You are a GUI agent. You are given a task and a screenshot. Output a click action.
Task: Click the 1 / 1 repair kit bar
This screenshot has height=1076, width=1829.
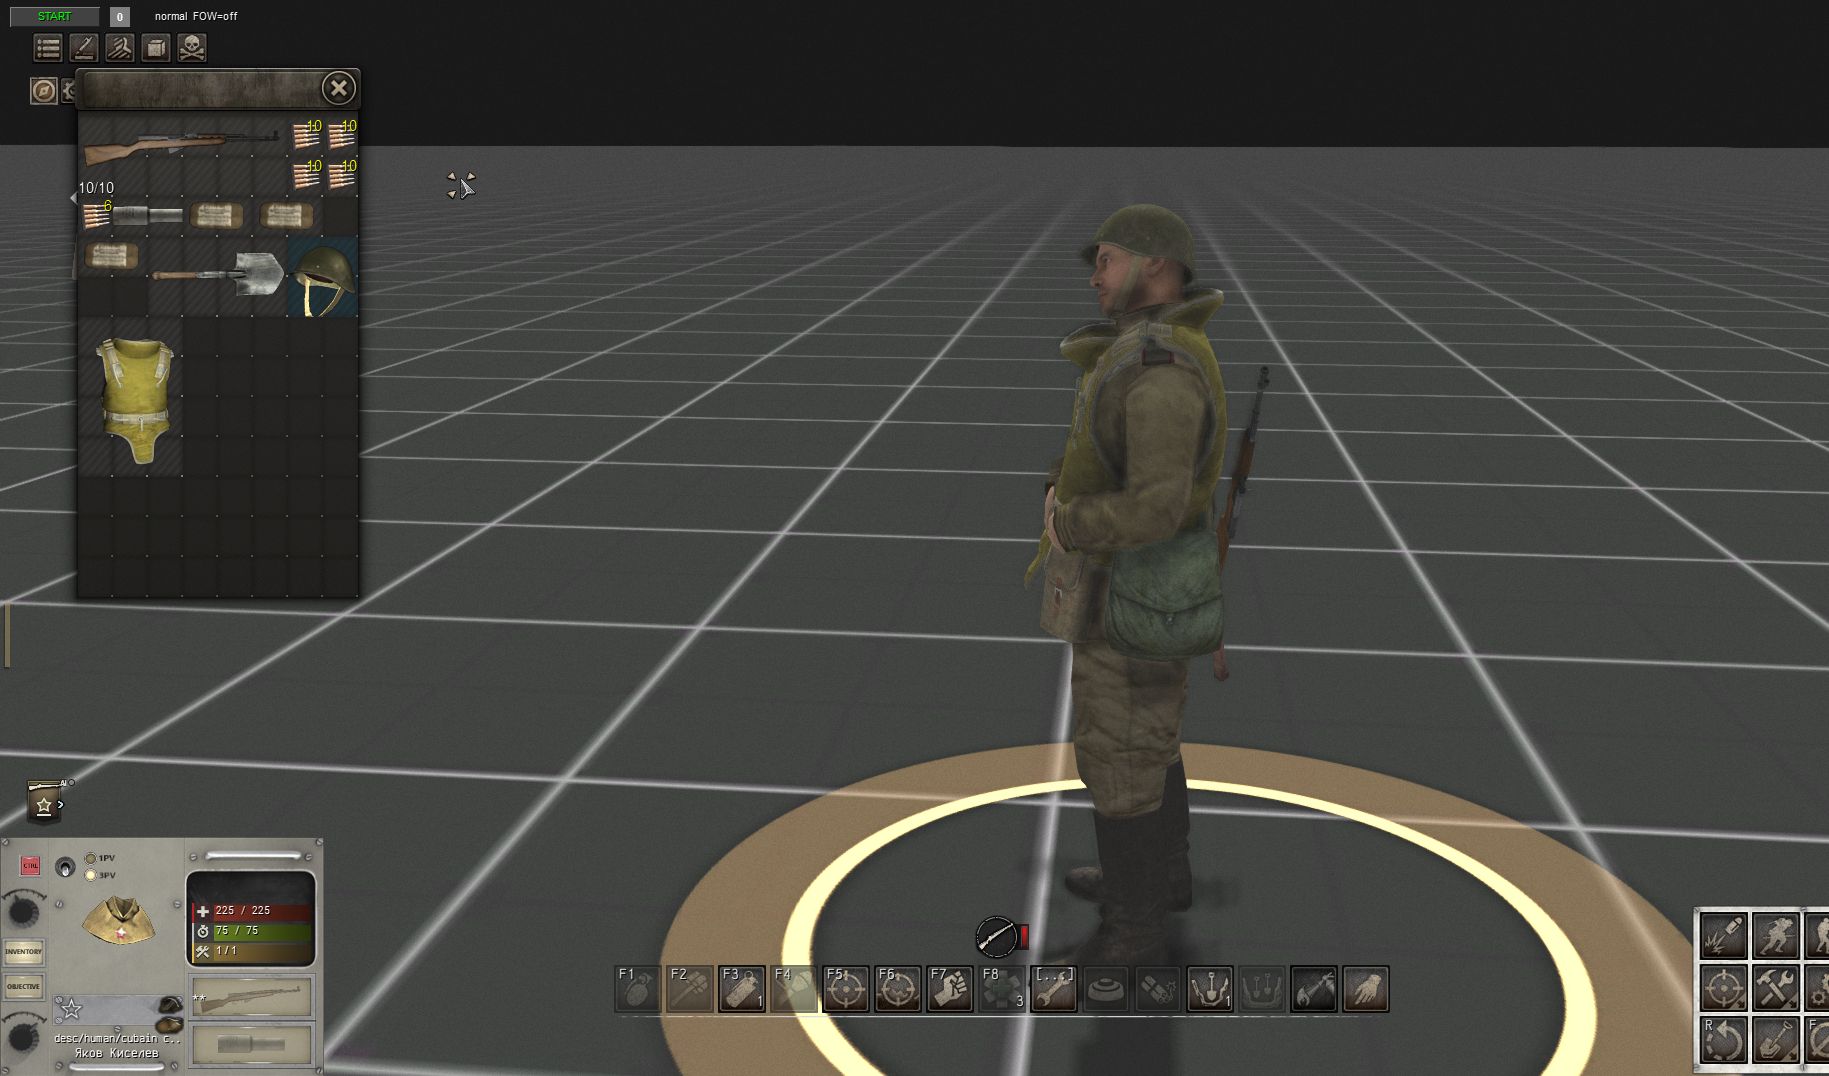click(x=252, y=951)
